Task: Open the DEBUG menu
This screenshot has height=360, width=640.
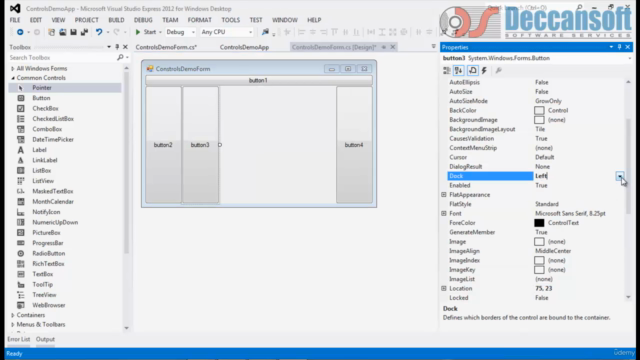Action: pos(143,20)
